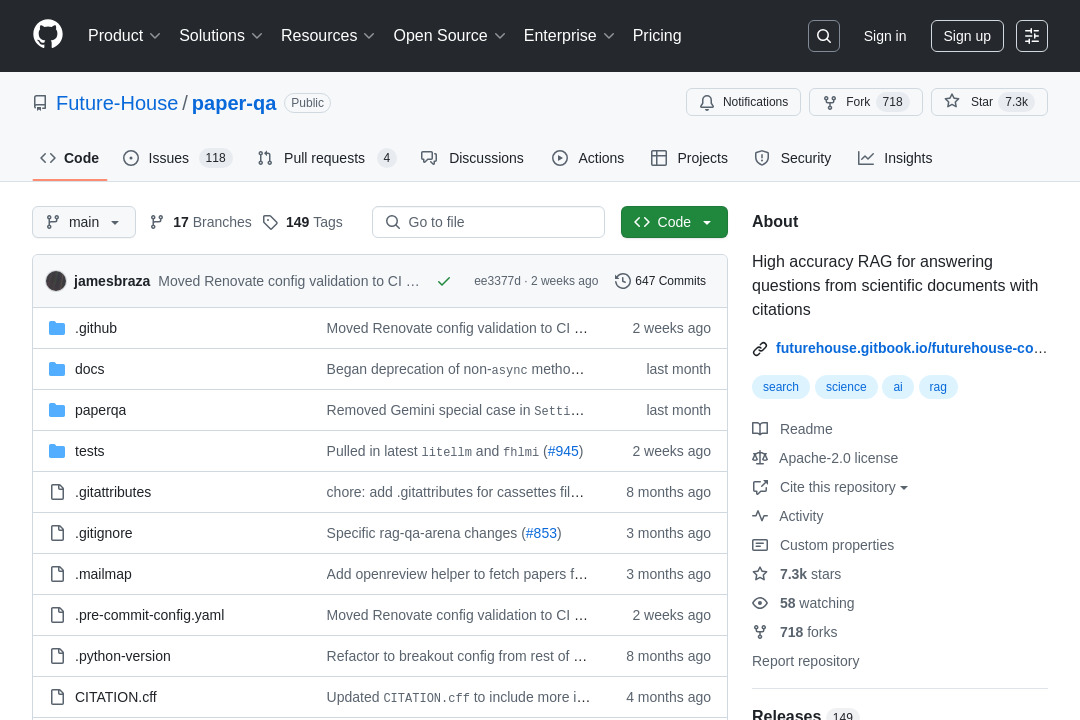Expand the Open Source menu
This screenshot has height=720, width=1080.
pos(449,36)
